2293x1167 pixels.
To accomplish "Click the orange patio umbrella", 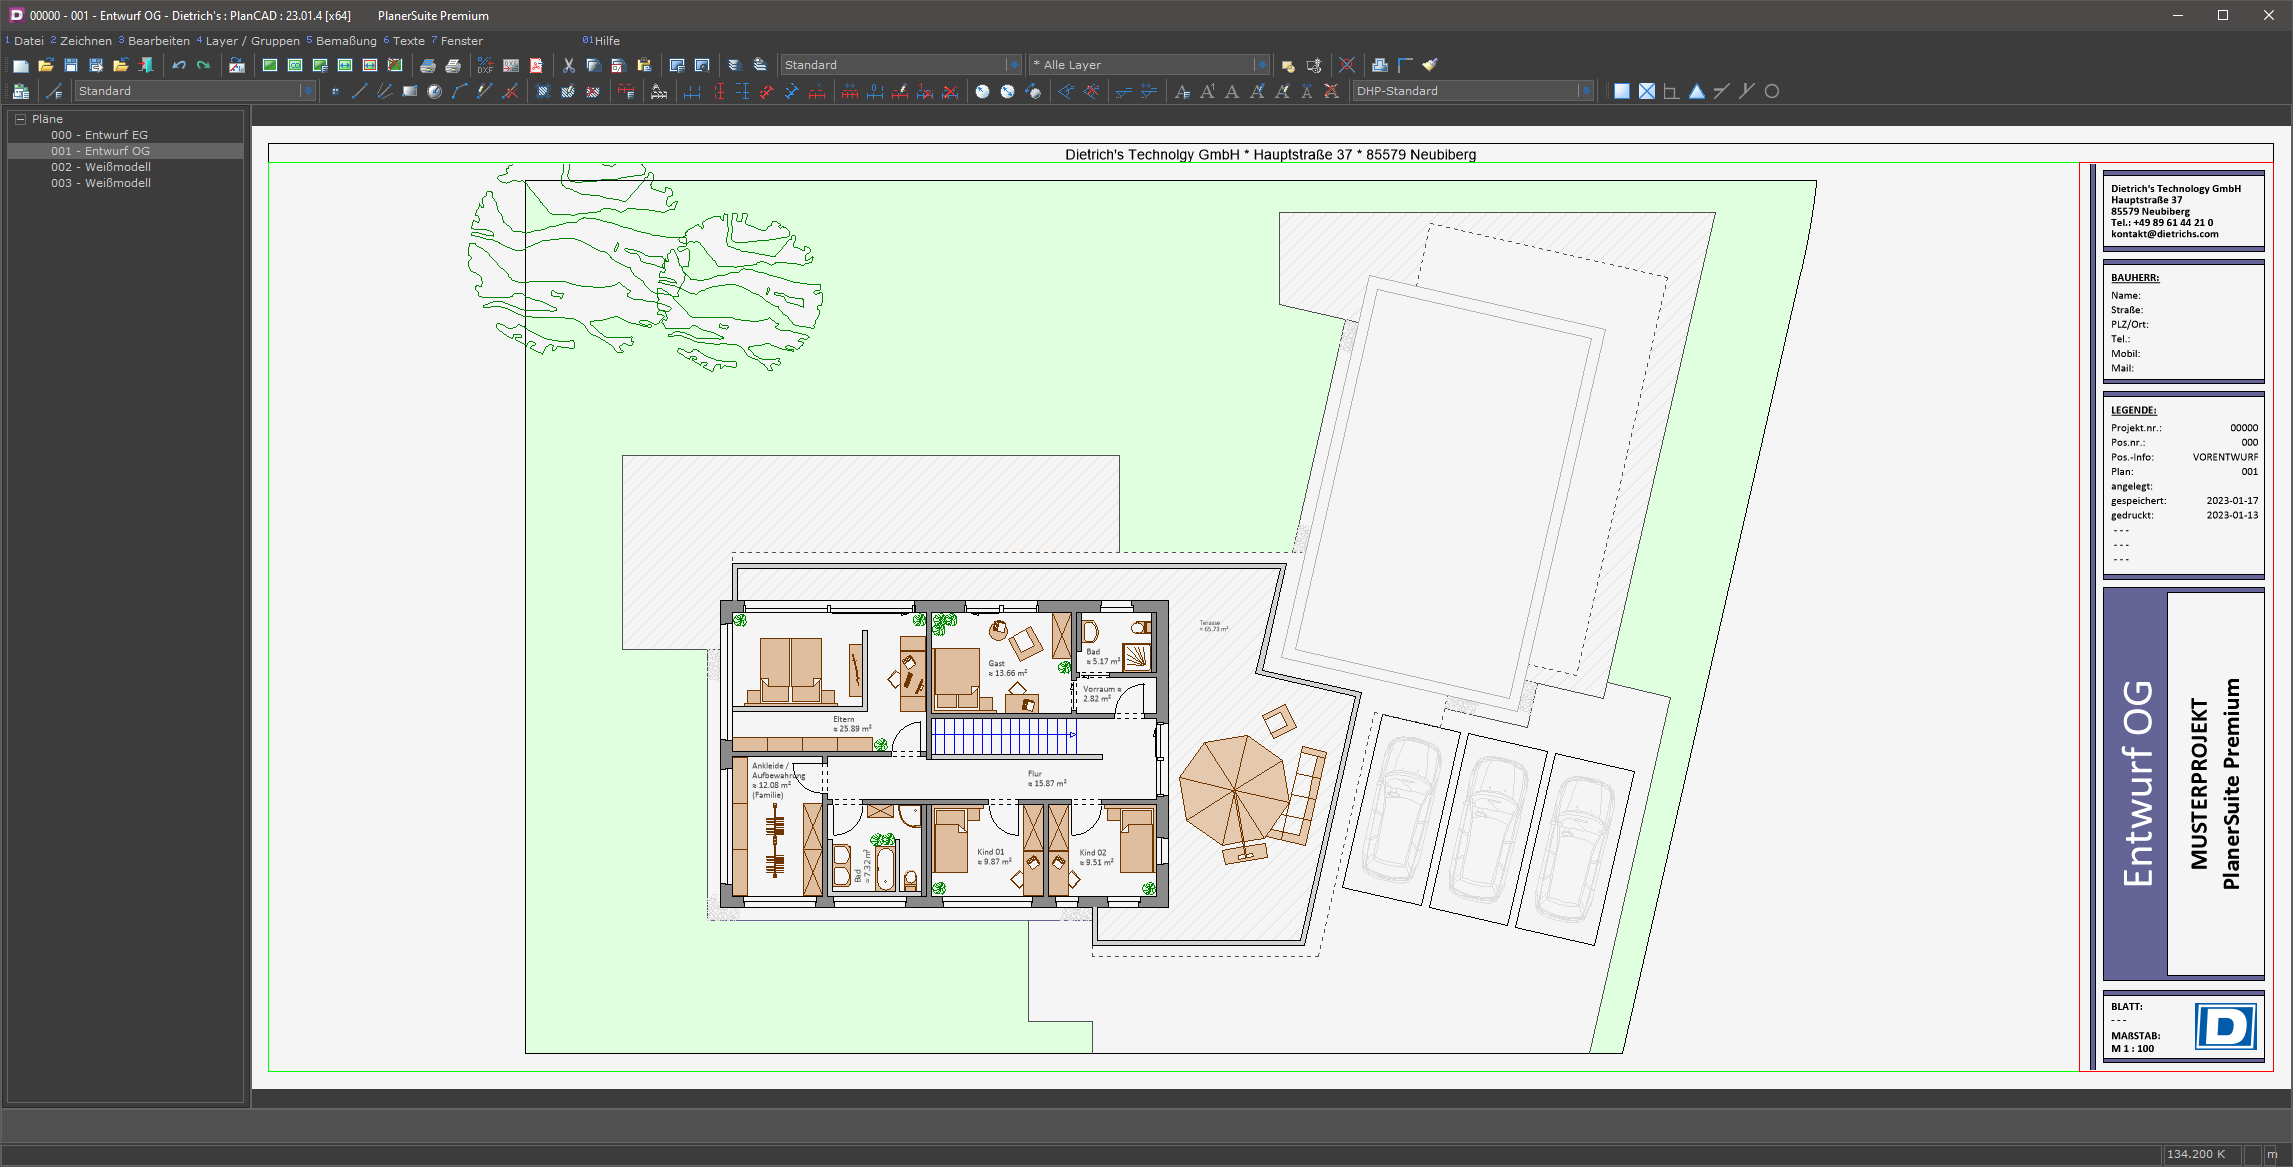I will (1235, 790).
